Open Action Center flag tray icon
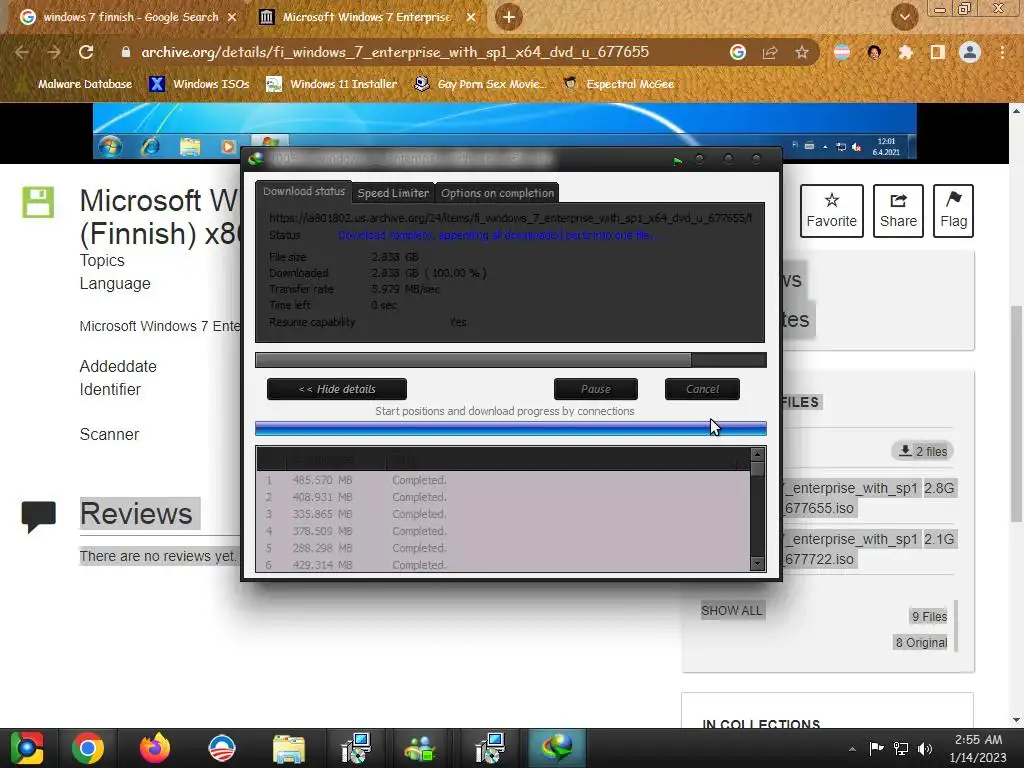 [x=876, y=748]
